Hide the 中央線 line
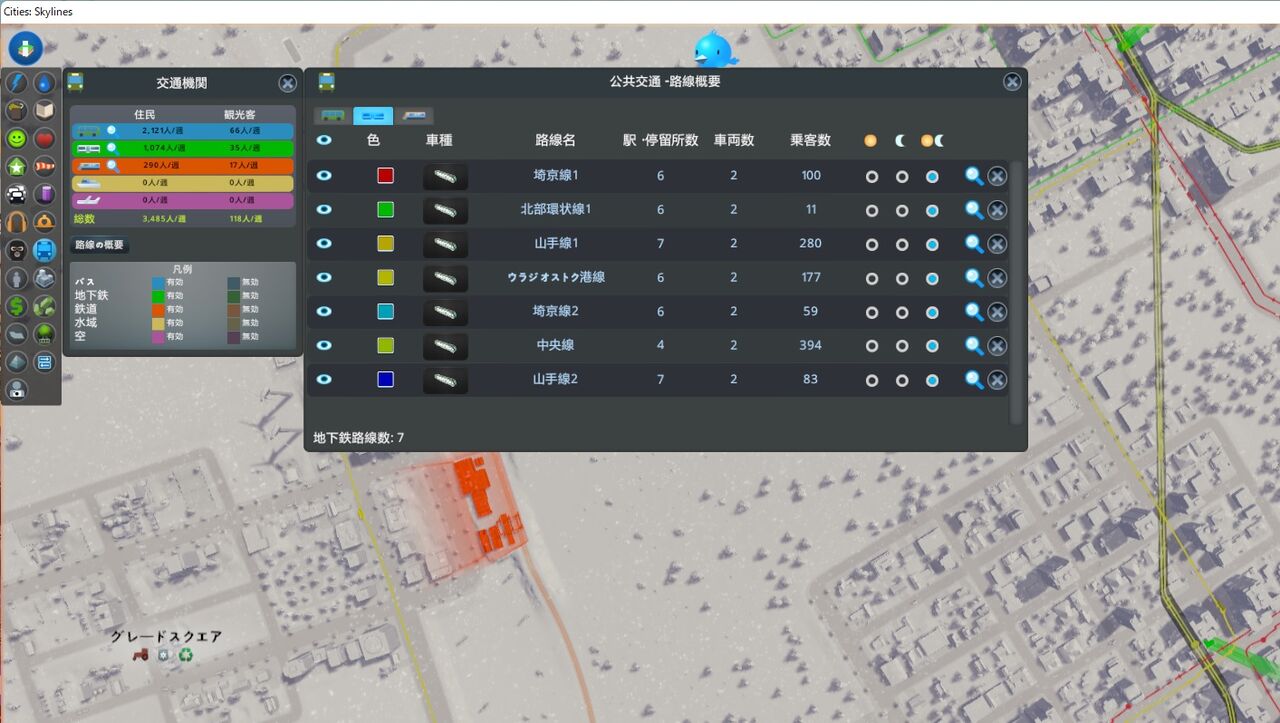Viewport: 1280px width, 723px height. pos(324,346)
